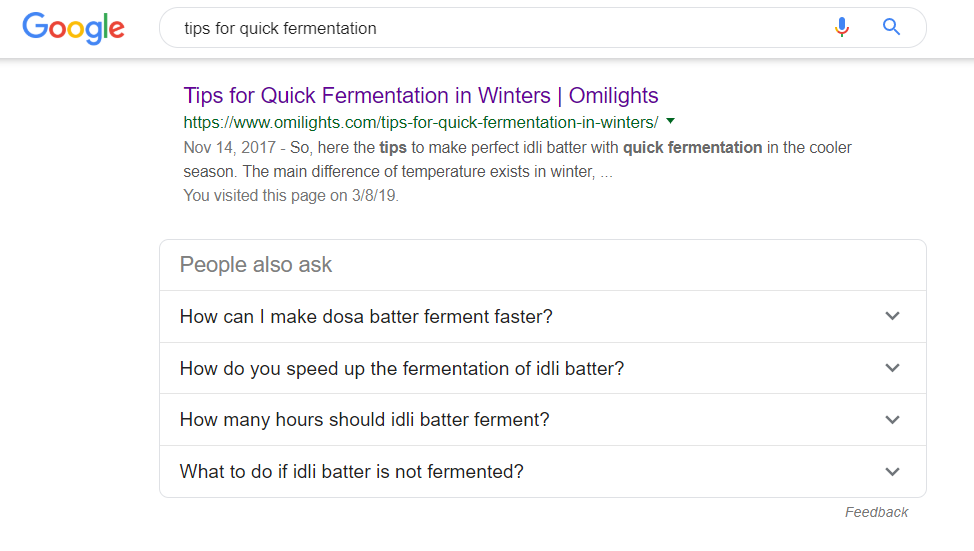Click the chevron for the not fermented question

click(x=893, y=472)
